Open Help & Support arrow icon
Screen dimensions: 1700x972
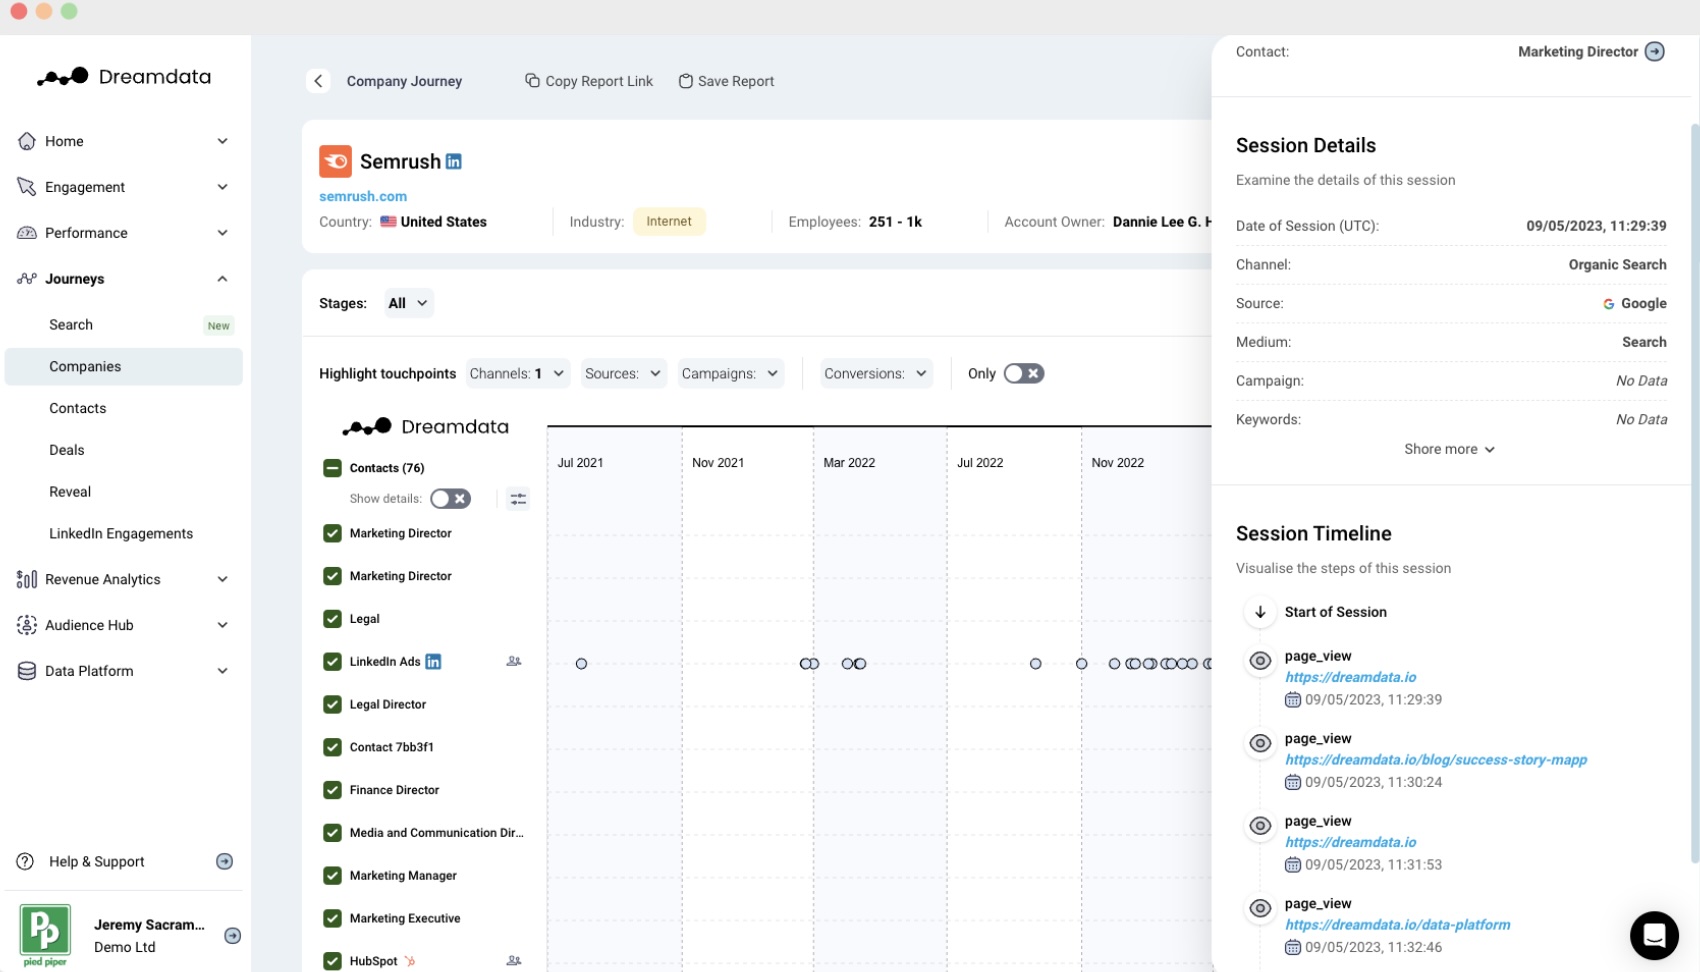[225, 861]
